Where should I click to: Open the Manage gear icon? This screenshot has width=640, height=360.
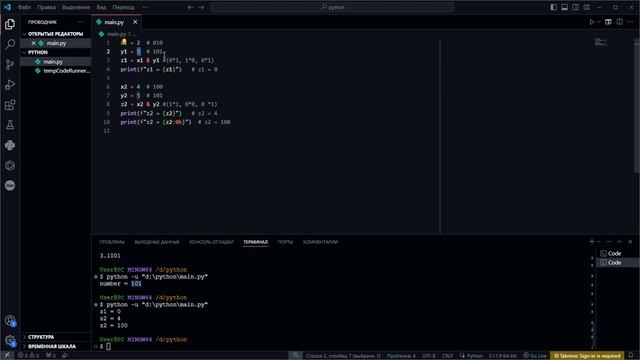click(x=10, y=340)
